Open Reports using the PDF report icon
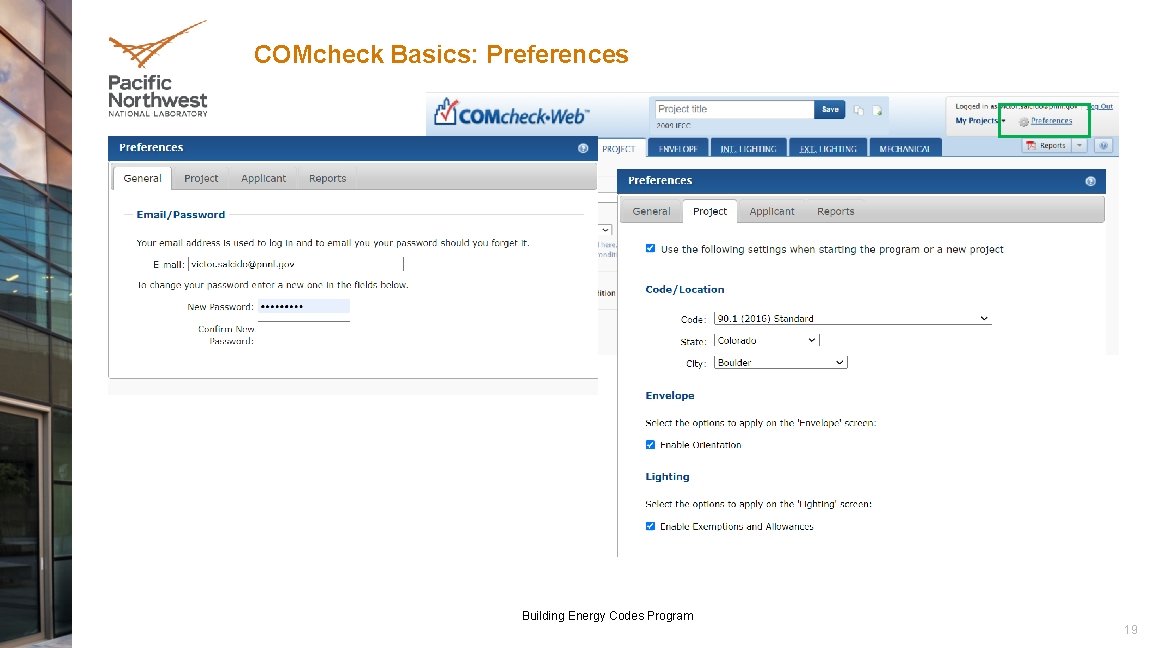This screenshot has height=648, width=1152. [1030, 145]
